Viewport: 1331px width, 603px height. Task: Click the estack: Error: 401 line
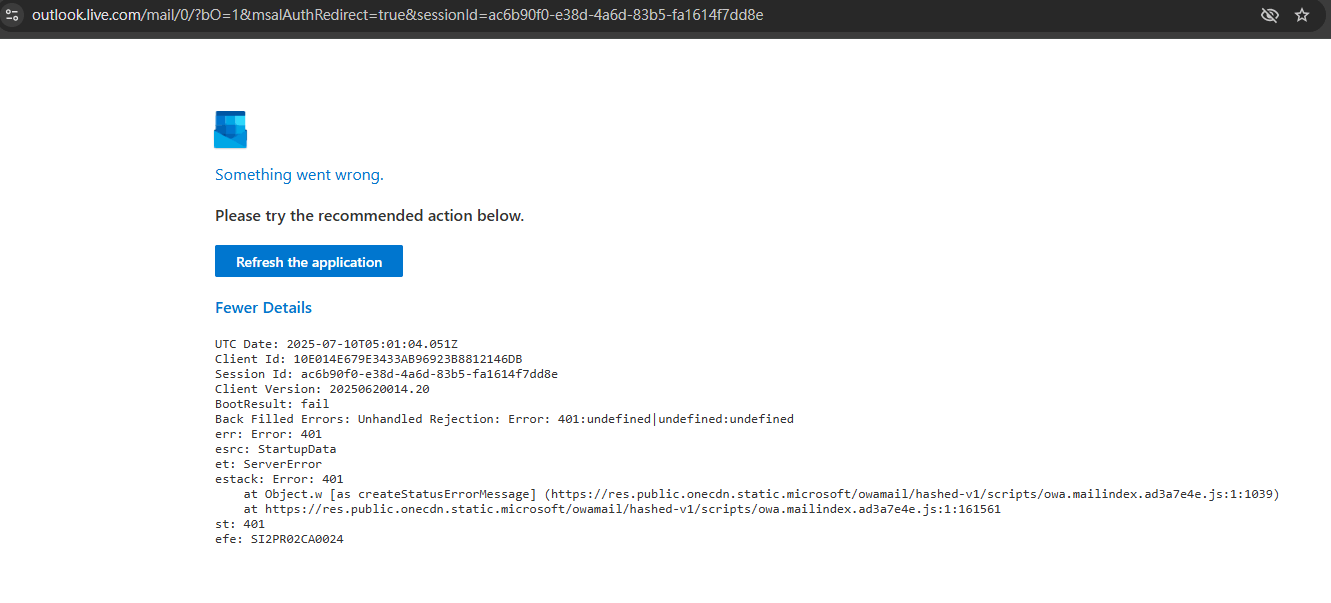tap(279, 479)
